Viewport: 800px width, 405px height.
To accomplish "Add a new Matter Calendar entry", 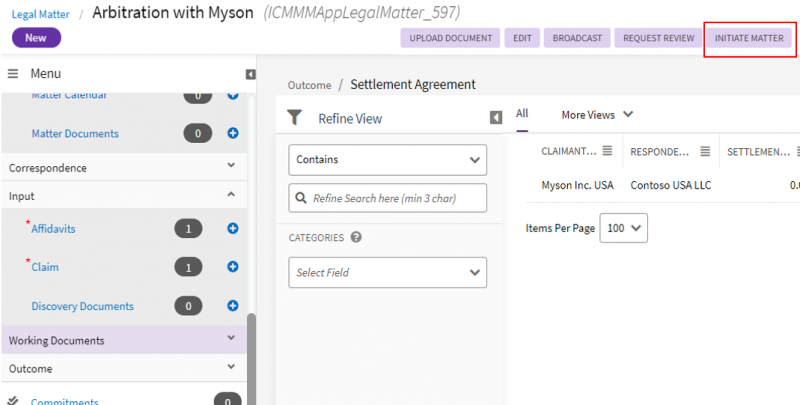I will (233, 95).
